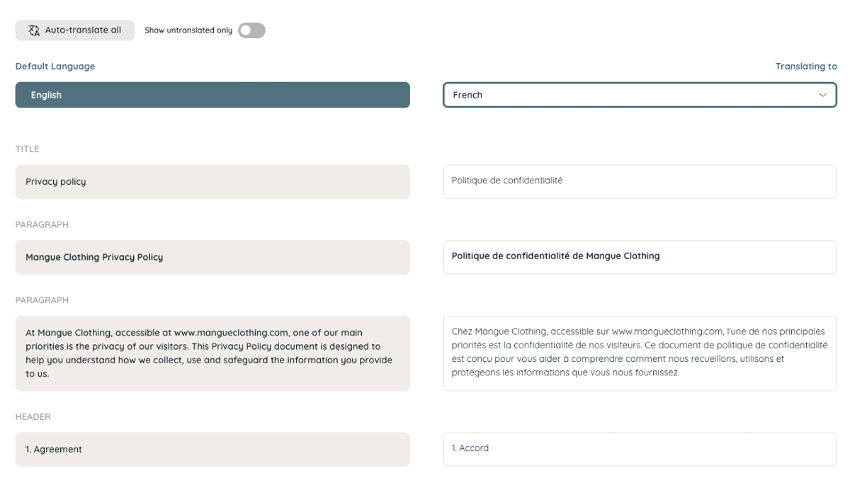Edit the 1. Accord translation field
Image resolution: width=850 pixels, height=478 pixels.
point(640,449)
